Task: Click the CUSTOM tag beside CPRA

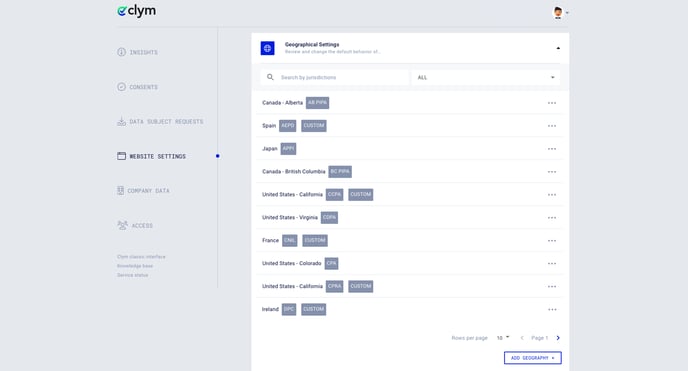Action: (x=361, y=286)
